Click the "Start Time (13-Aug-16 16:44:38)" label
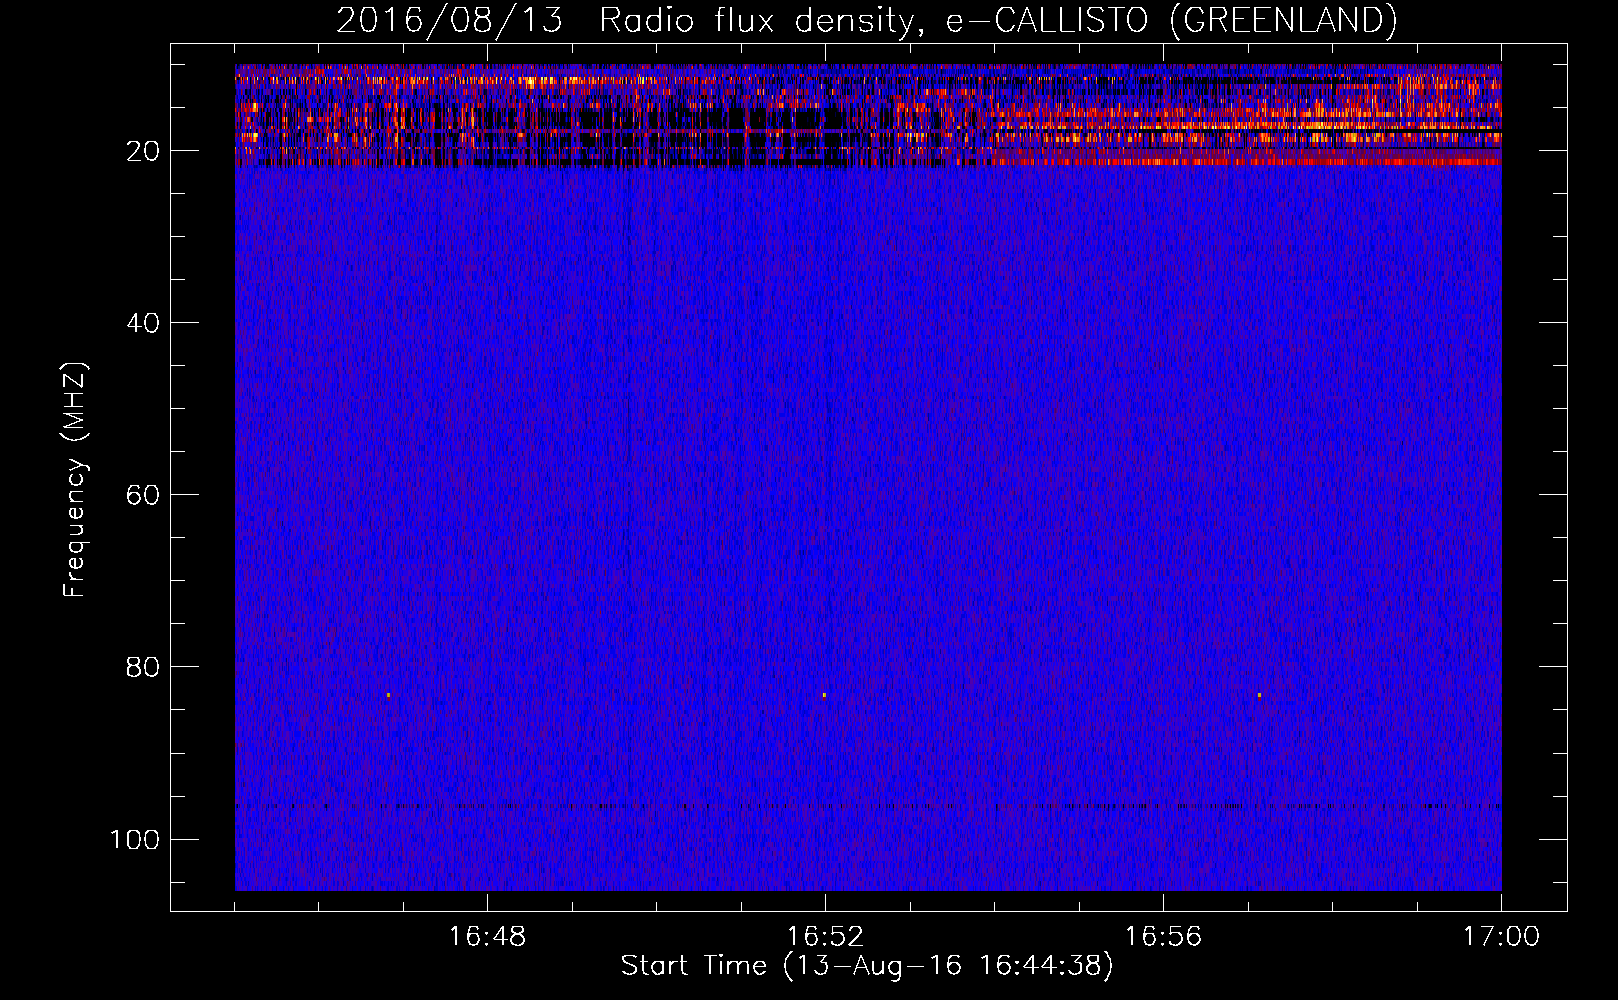The height and width of the screenshot is (1000, 1618). pos(867,966)
